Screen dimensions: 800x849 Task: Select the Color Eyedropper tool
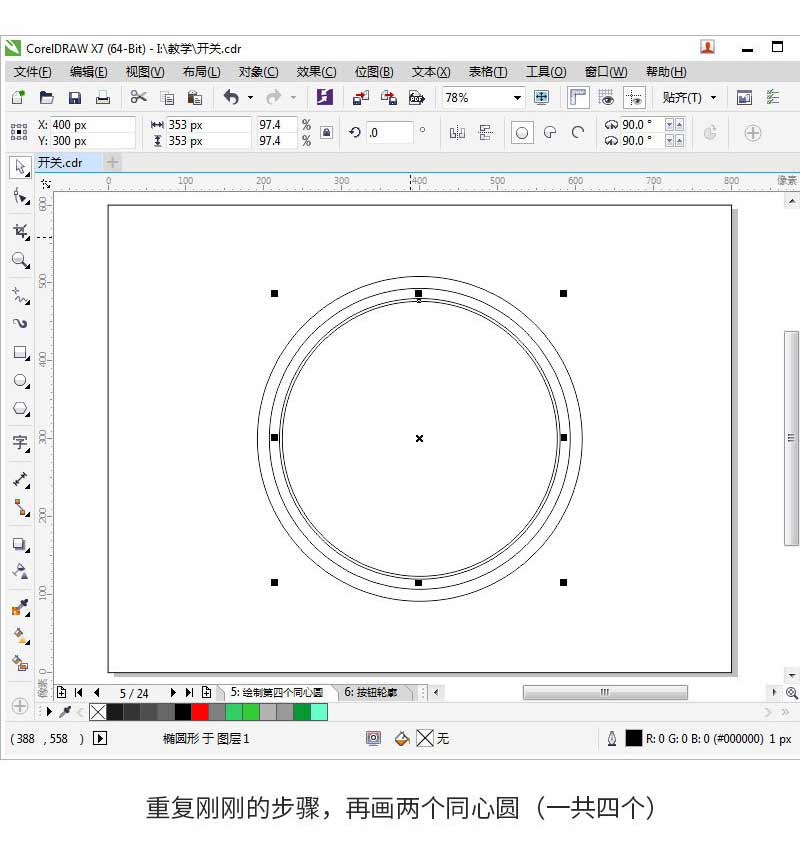pyautogui.click(x=21, y=607)
